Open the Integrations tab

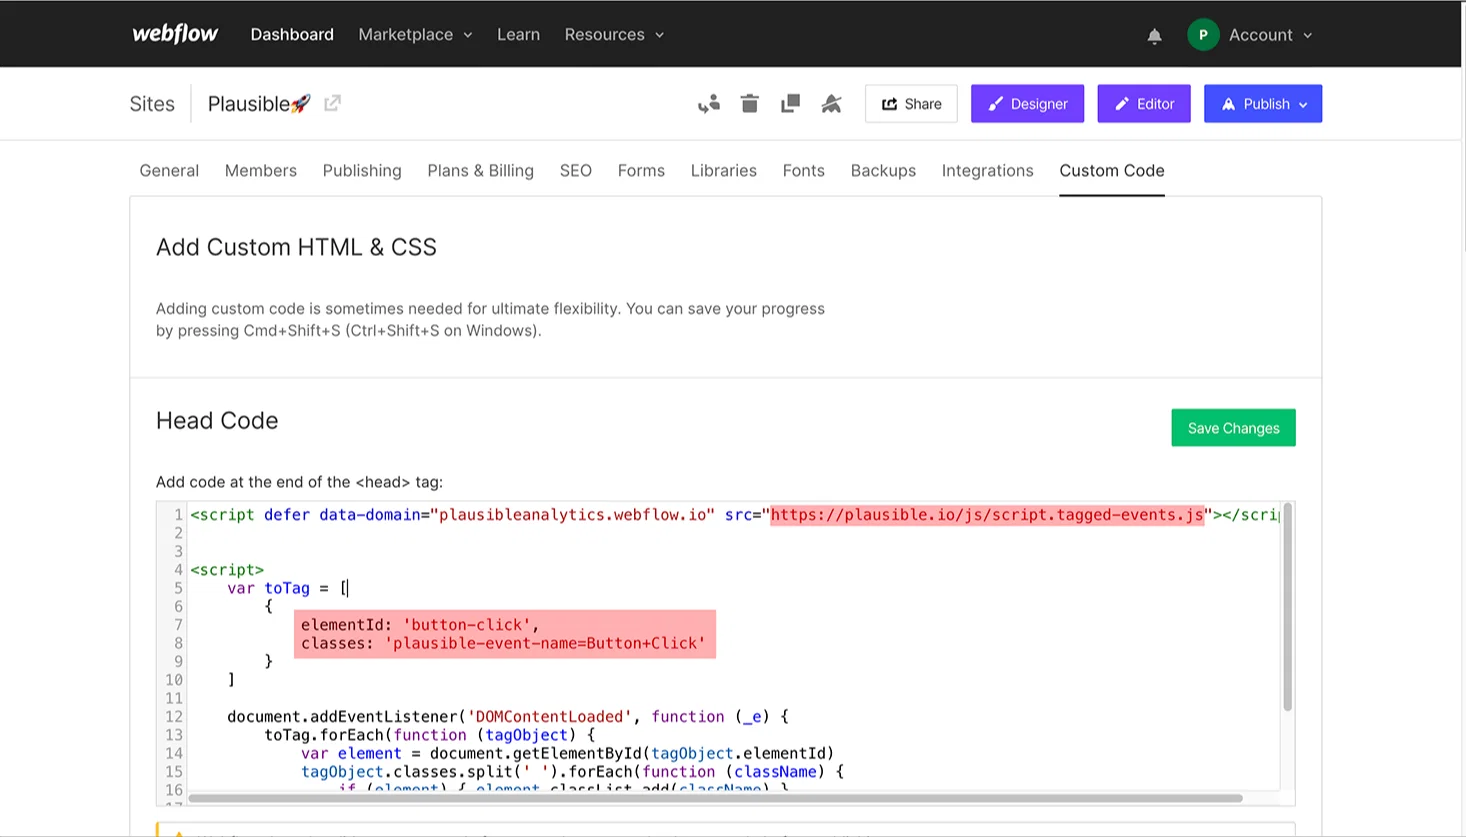tap(988, 171)
